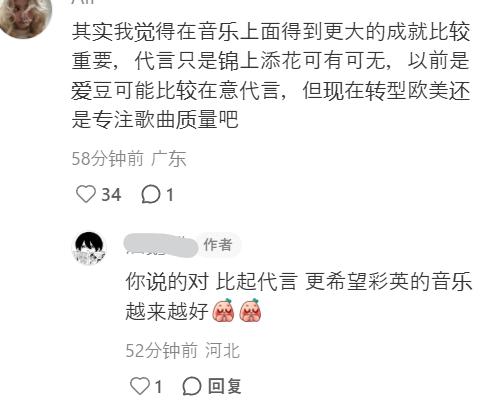496x418 pixels.
Task: Open replies via the comment bubble showing 1
Action: point(151,195)
